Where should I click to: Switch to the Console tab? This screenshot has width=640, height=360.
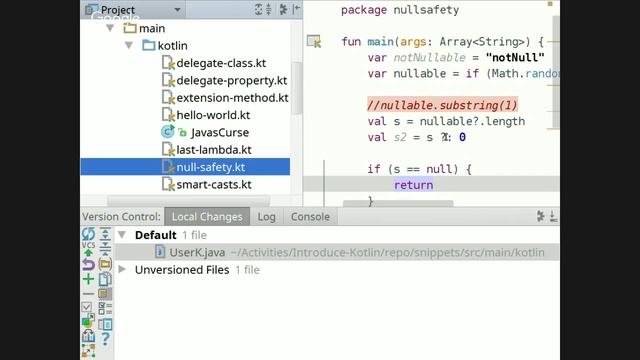310,217
